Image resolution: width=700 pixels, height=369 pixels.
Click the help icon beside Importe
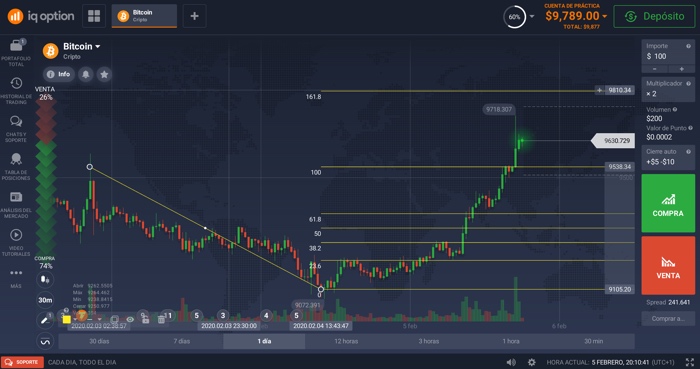688,46
